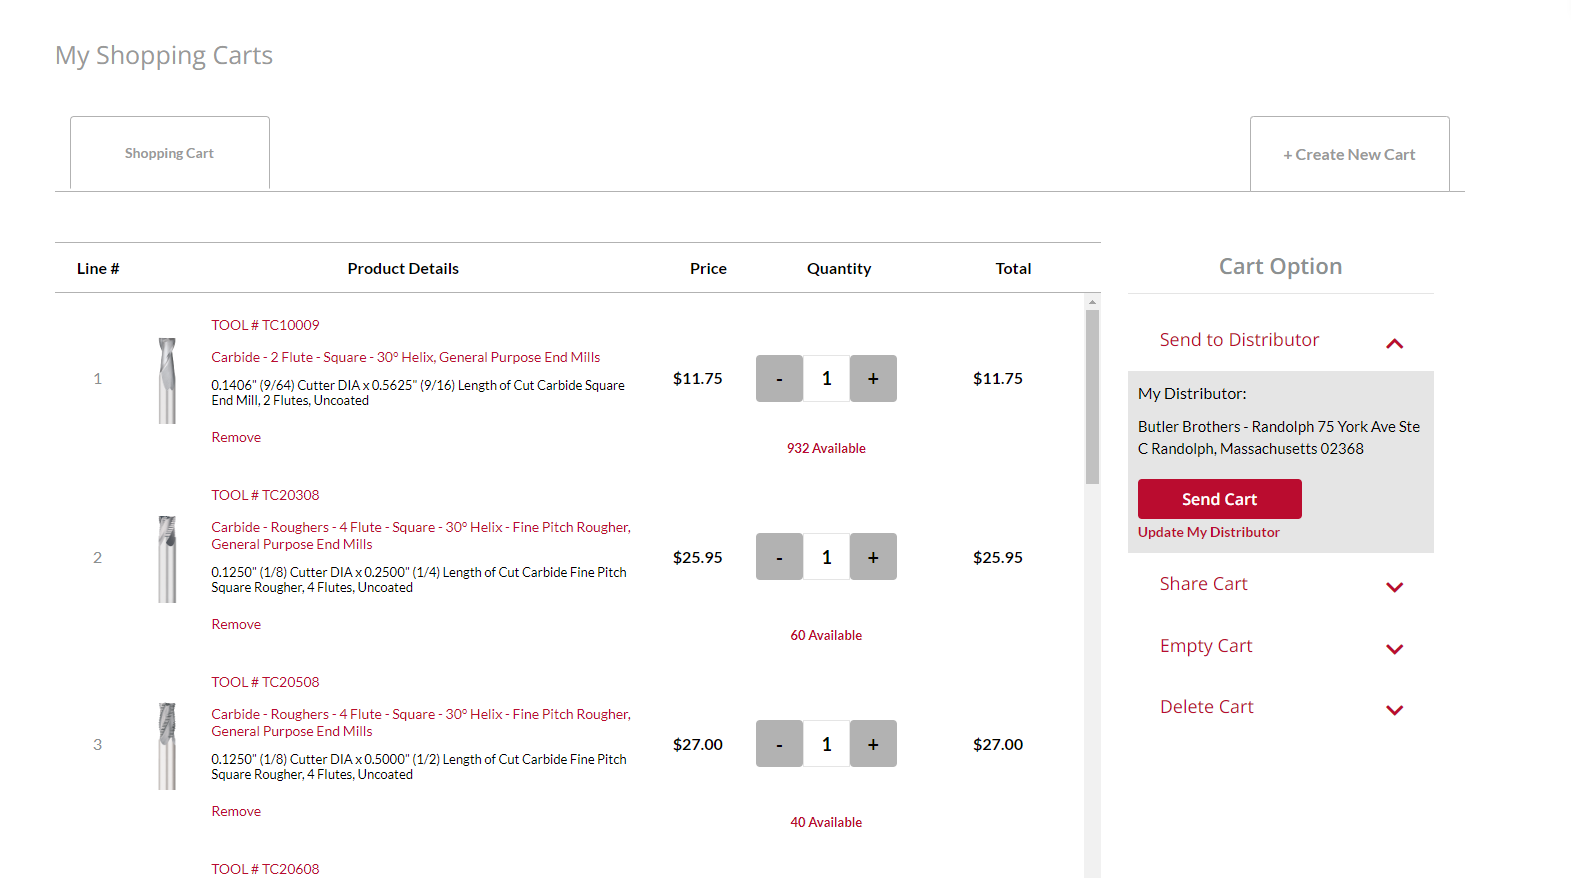
Task: Expand the Delete Cart option
Action: (x=1394, y=709)
